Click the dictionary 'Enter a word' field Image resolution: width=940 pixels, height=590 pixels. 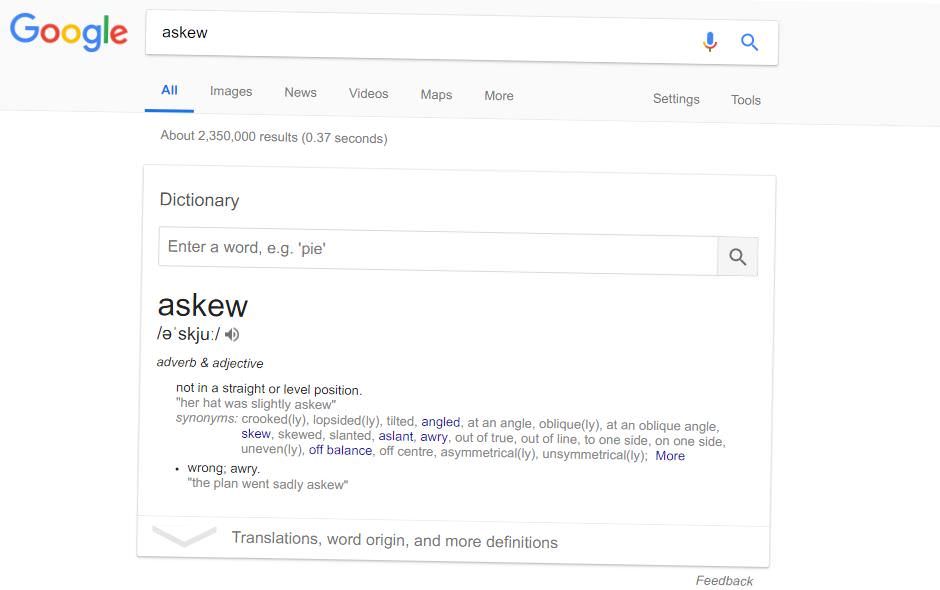(437, 250)
